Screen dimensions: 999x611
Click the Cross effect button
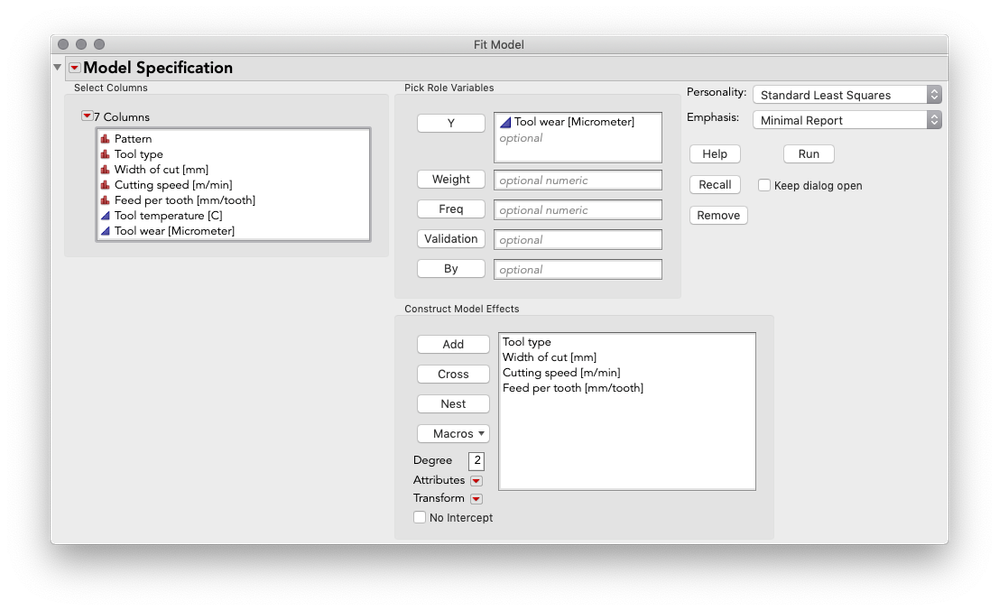coord(453,374)
